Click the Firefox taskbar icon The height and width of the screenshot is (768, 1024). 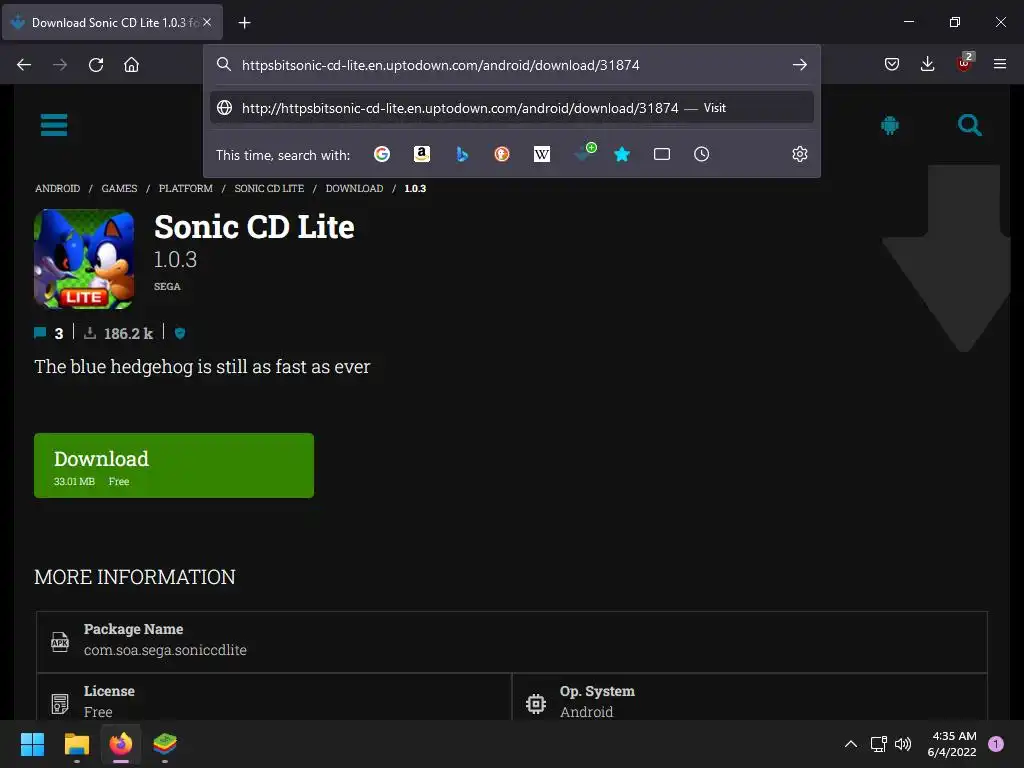[x=121, y=744]
